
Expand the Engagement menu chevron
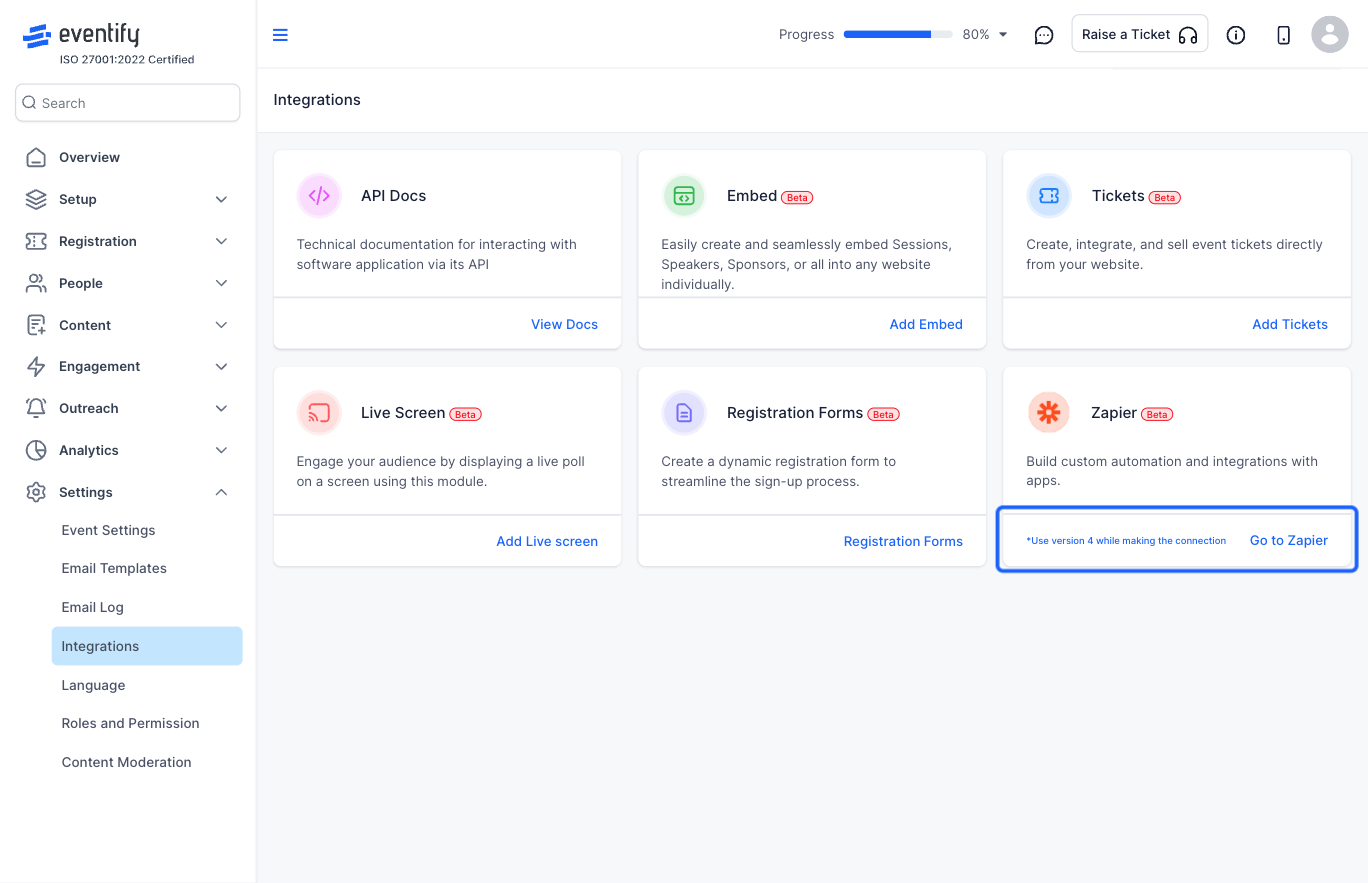(x=222, y=366)
